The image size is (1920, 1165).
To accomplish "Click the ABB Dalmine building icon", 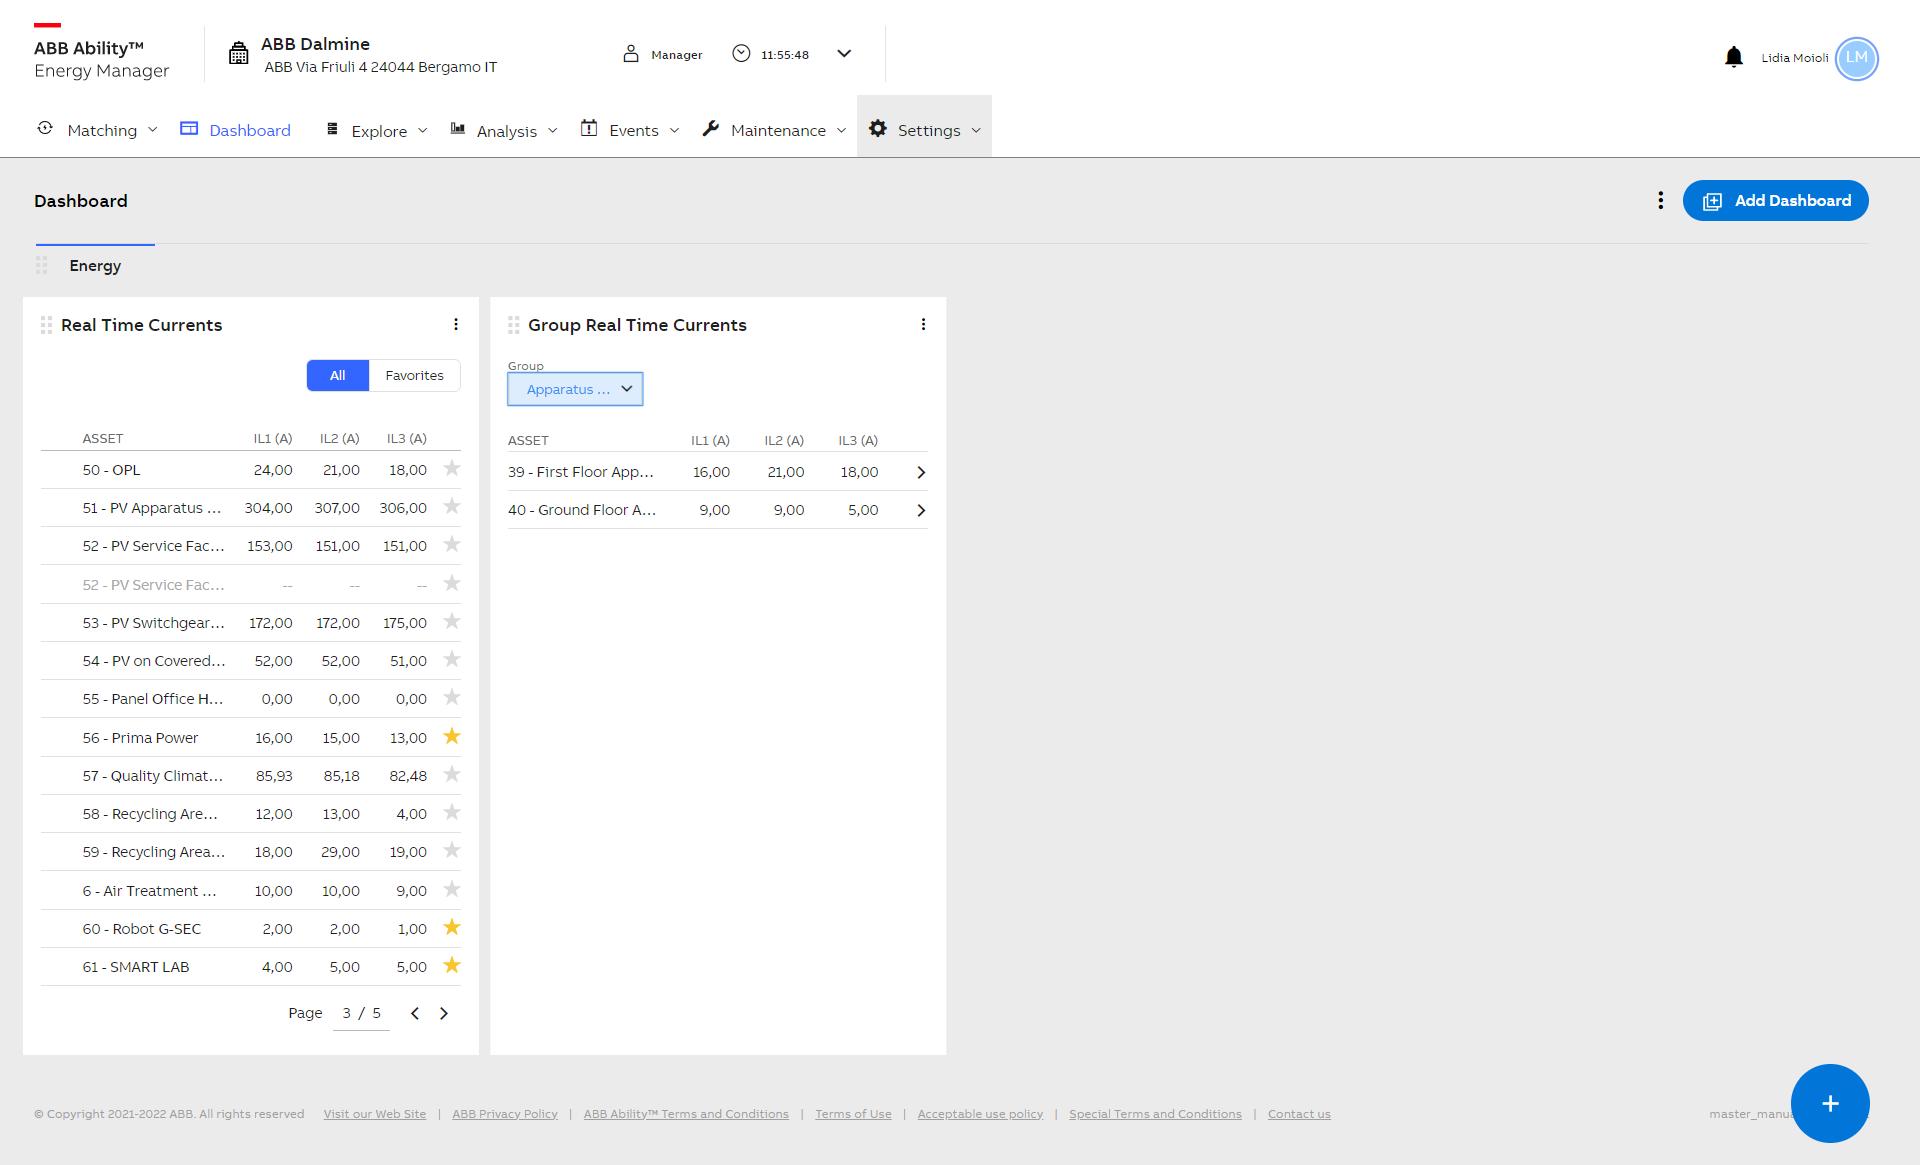I will 238,54.
